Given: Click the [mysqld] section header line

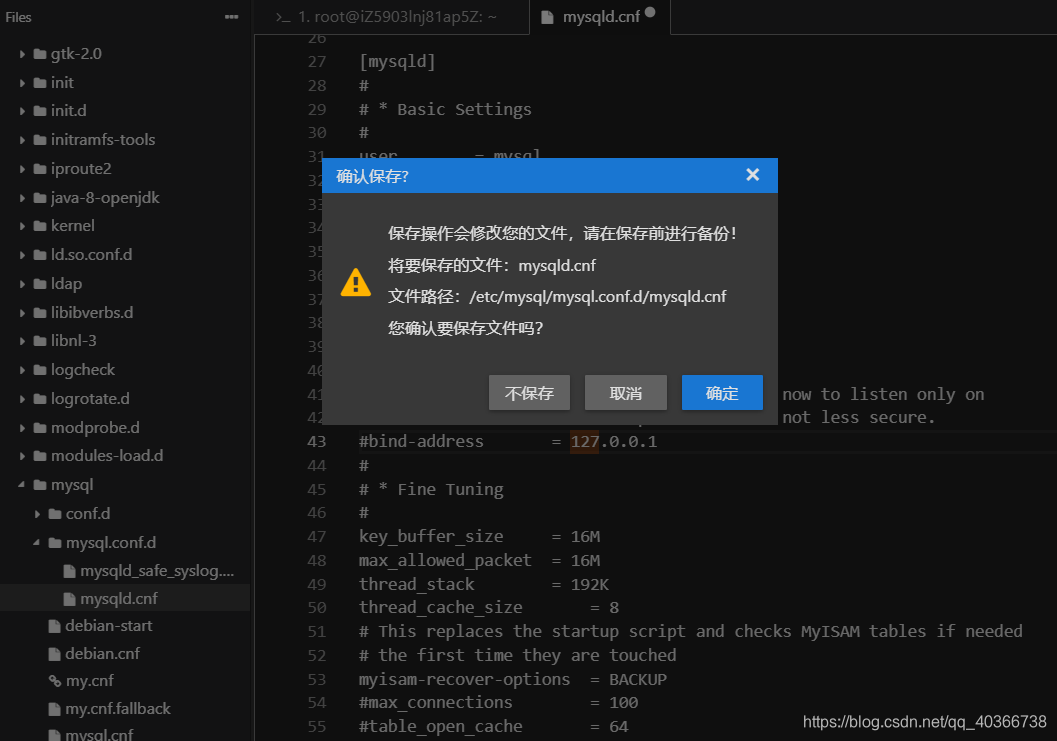Looking at the screenshot, I should point(397,61).
